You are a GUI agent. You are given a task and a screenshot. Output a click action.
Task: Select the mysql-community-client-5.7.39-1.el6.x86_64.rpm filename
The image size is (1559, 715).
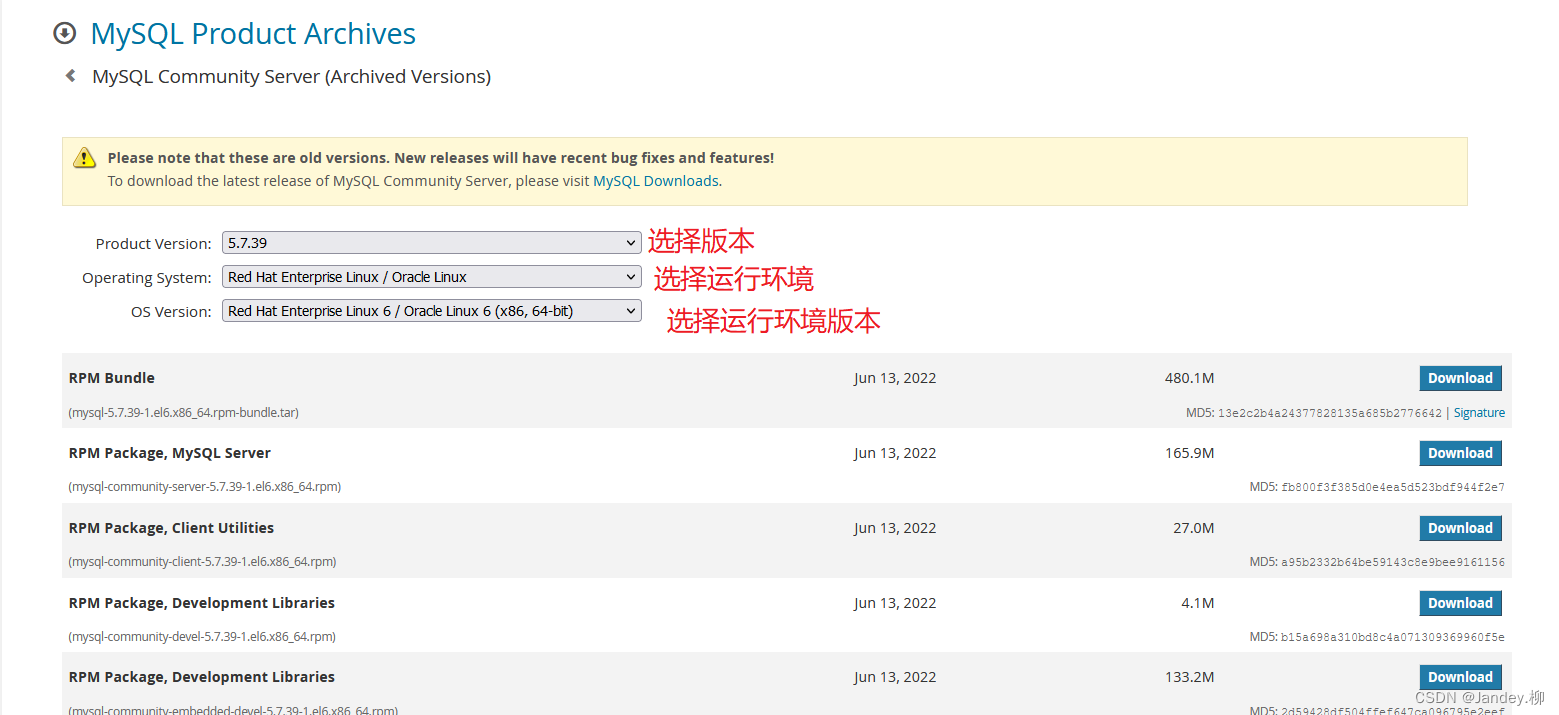pos(202,562)
